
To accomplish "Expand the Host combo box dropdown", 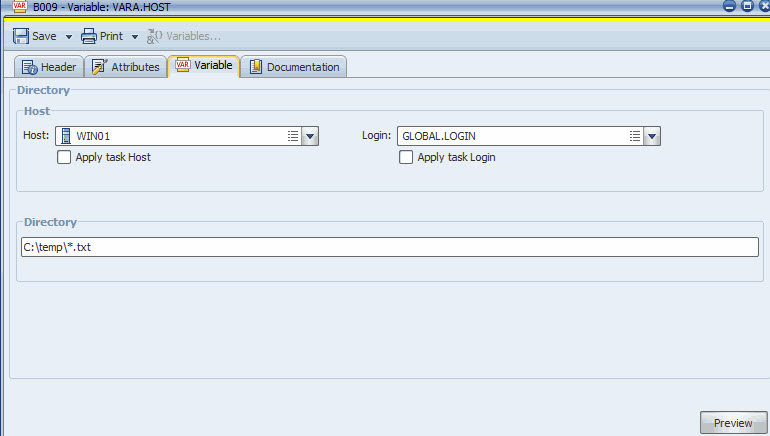I will tap(310, 137).
